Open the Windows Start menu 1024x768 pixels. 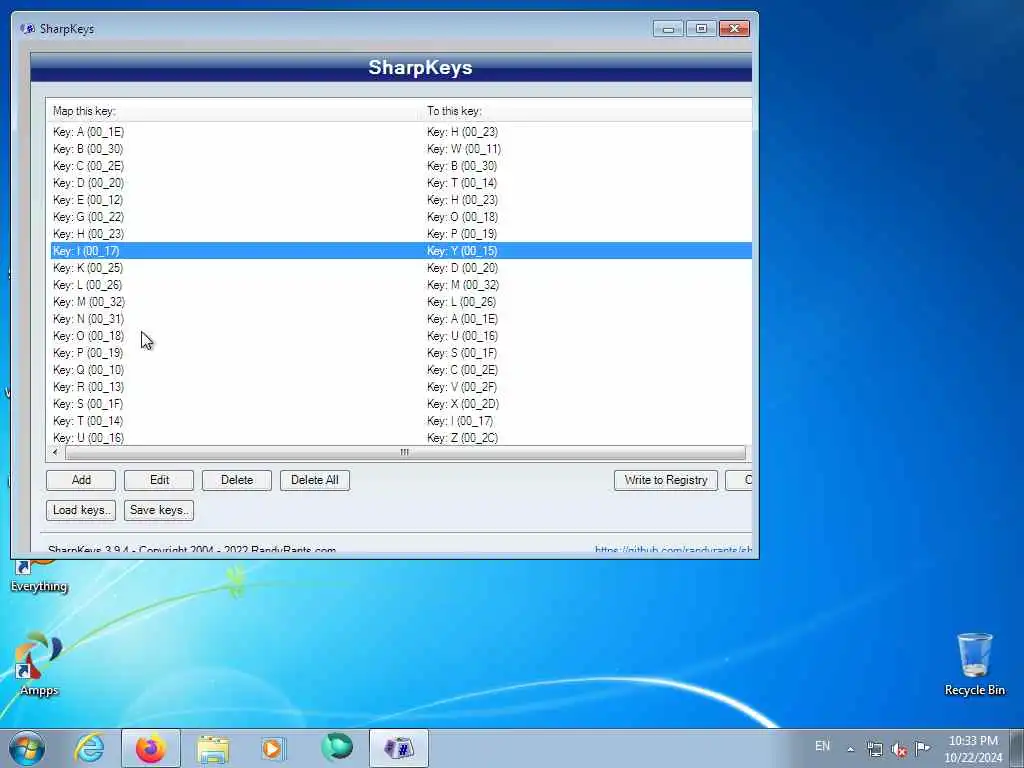(x=27, y=748)
